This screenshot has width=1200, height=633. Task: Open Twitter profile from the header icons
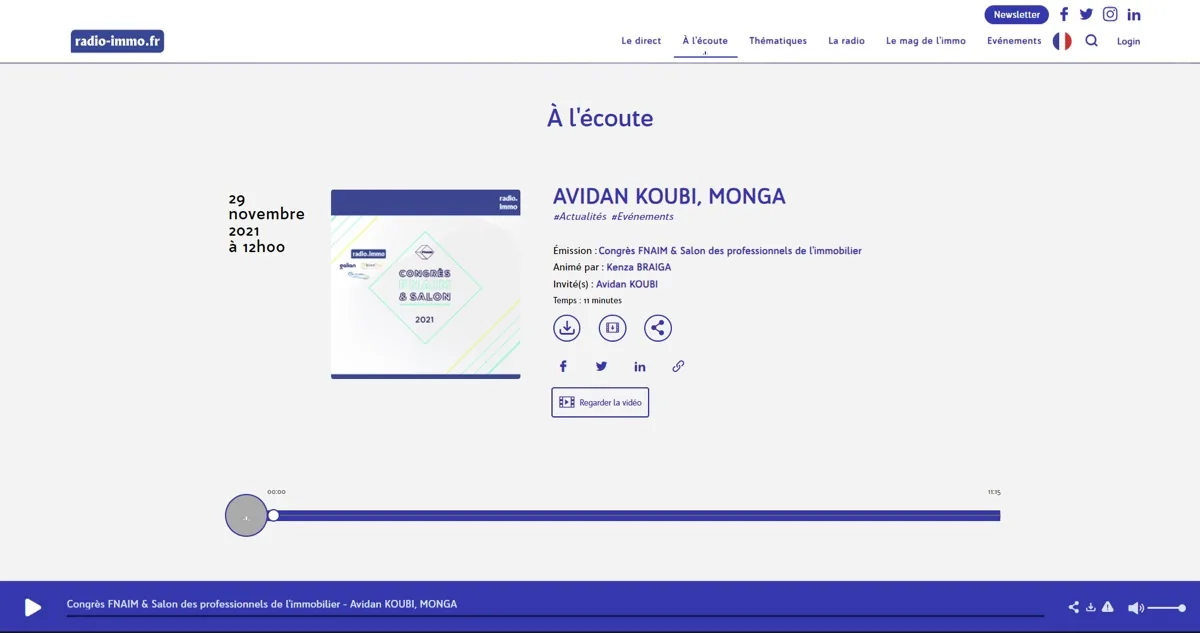pos(1086,14)
